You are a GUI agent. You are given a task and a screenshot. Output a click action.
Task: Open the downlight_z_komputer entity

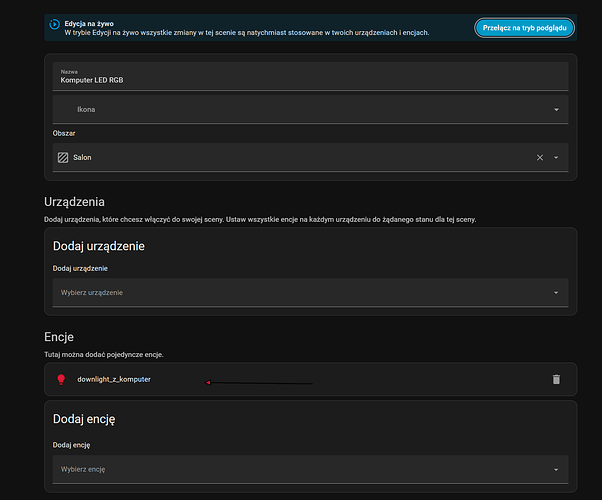[x=114, y=379]
